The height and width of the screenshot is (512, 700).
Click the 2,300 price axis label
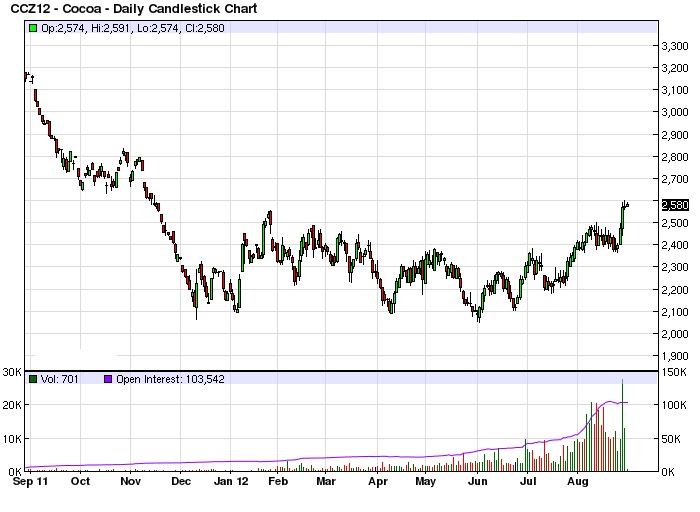675,267
